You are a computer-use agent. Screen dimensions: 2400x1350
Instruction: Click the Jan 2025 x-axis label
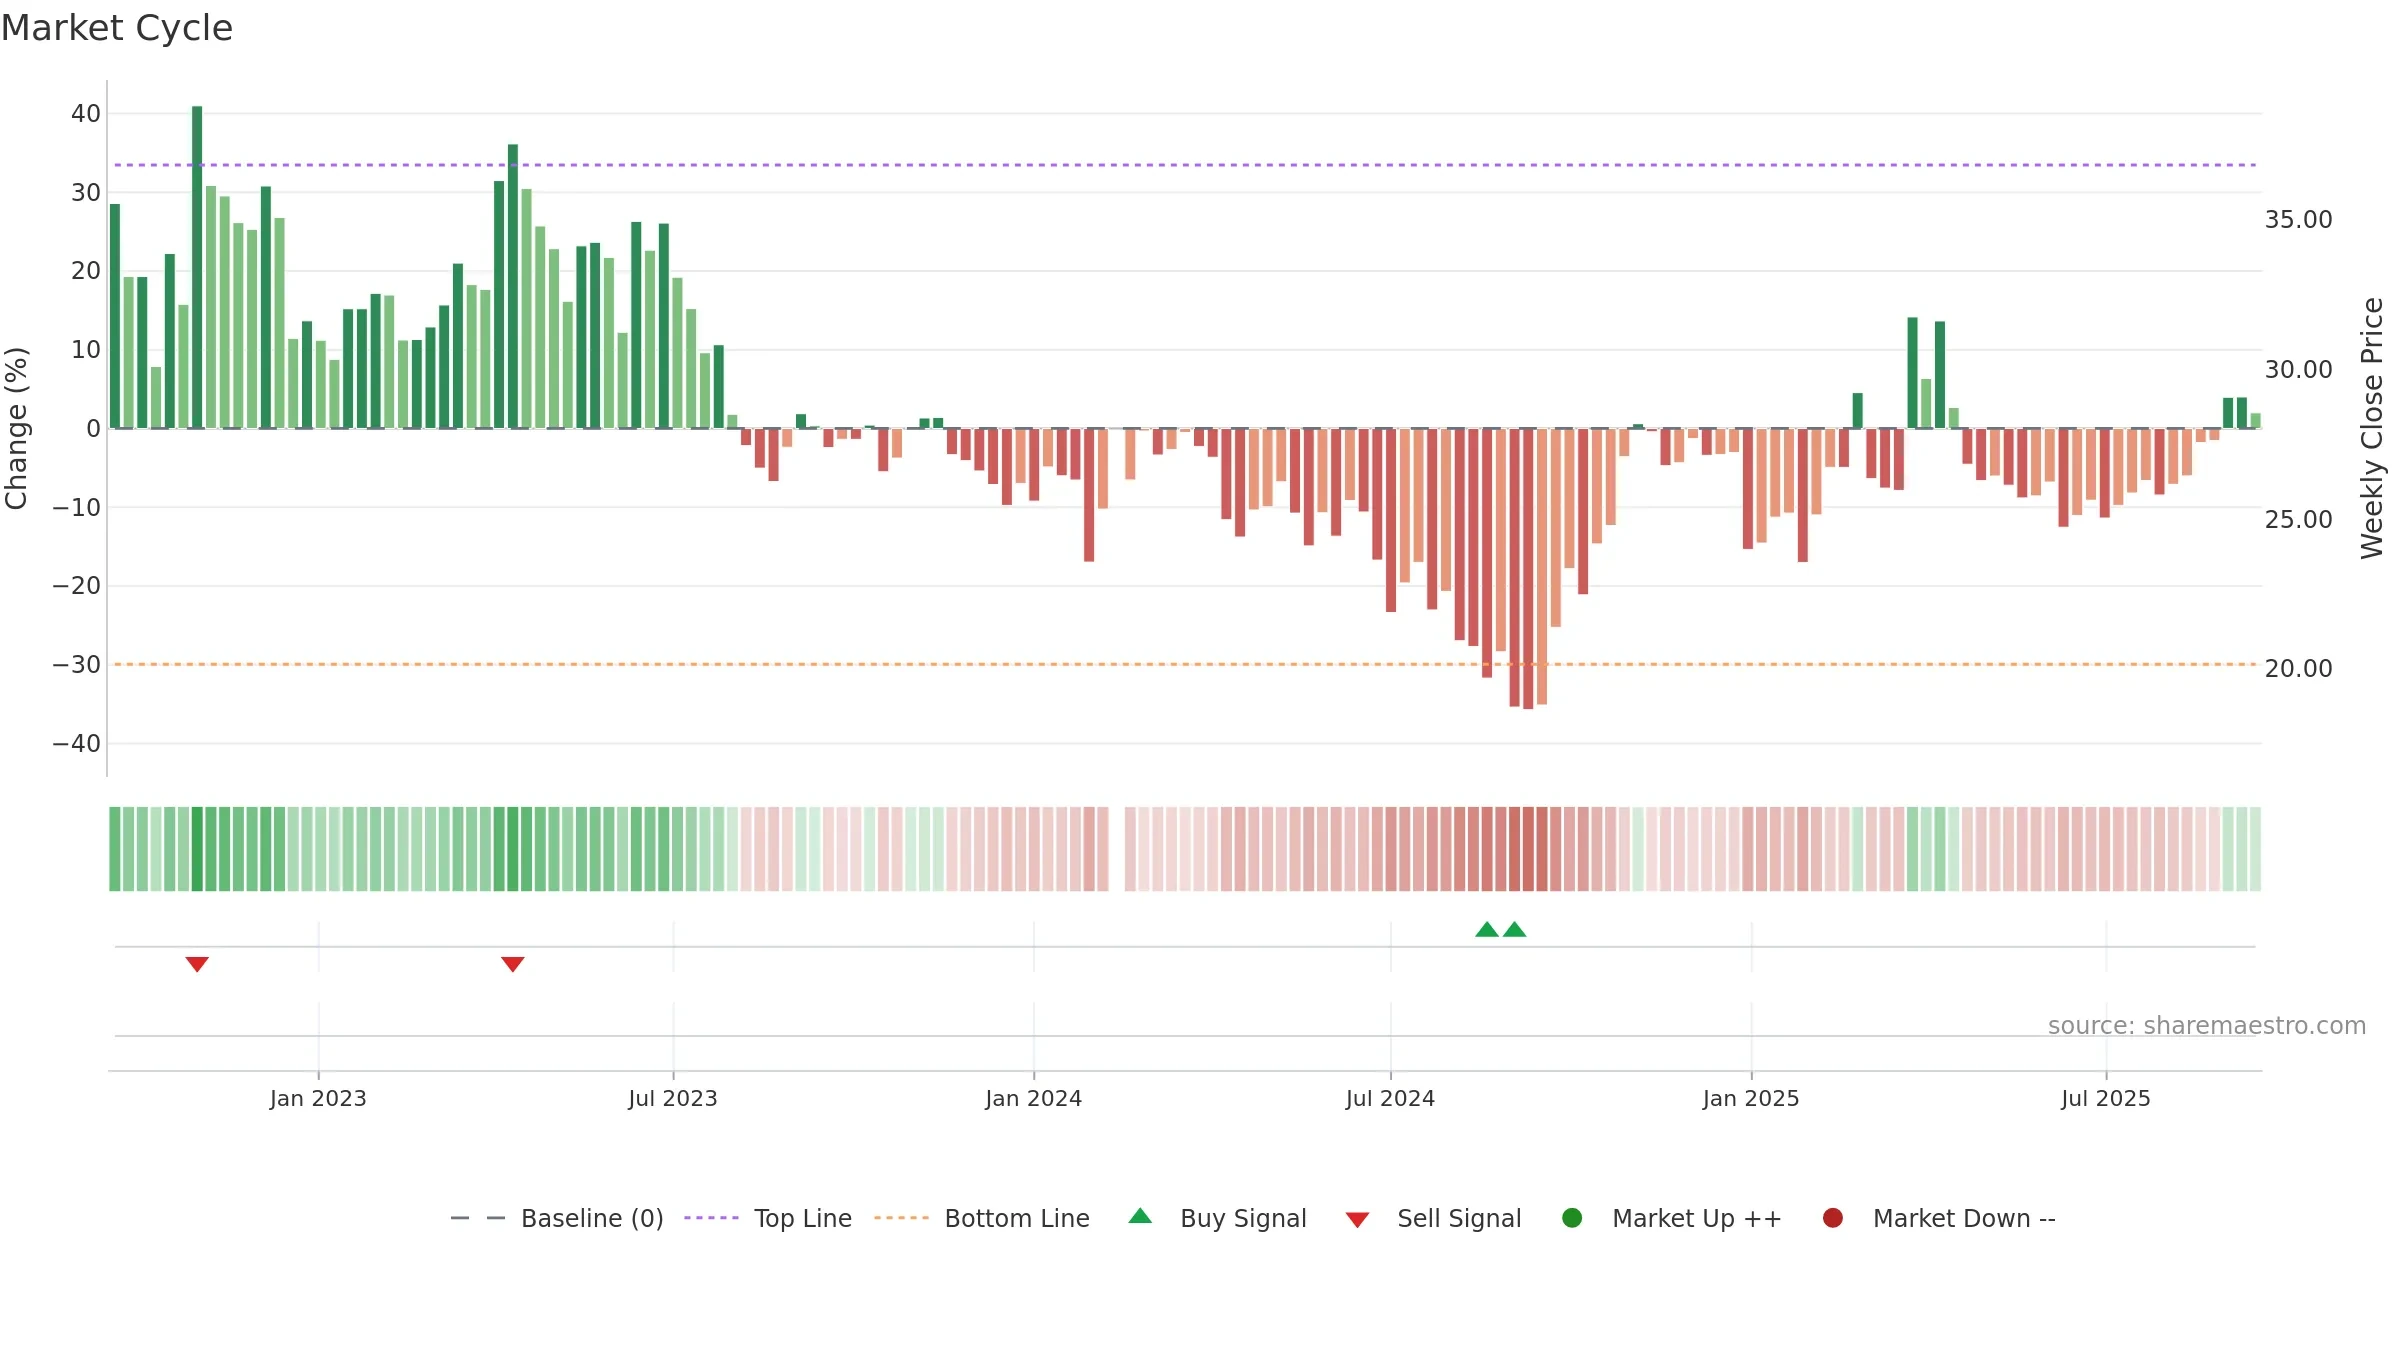(x=1751, y=1098)
